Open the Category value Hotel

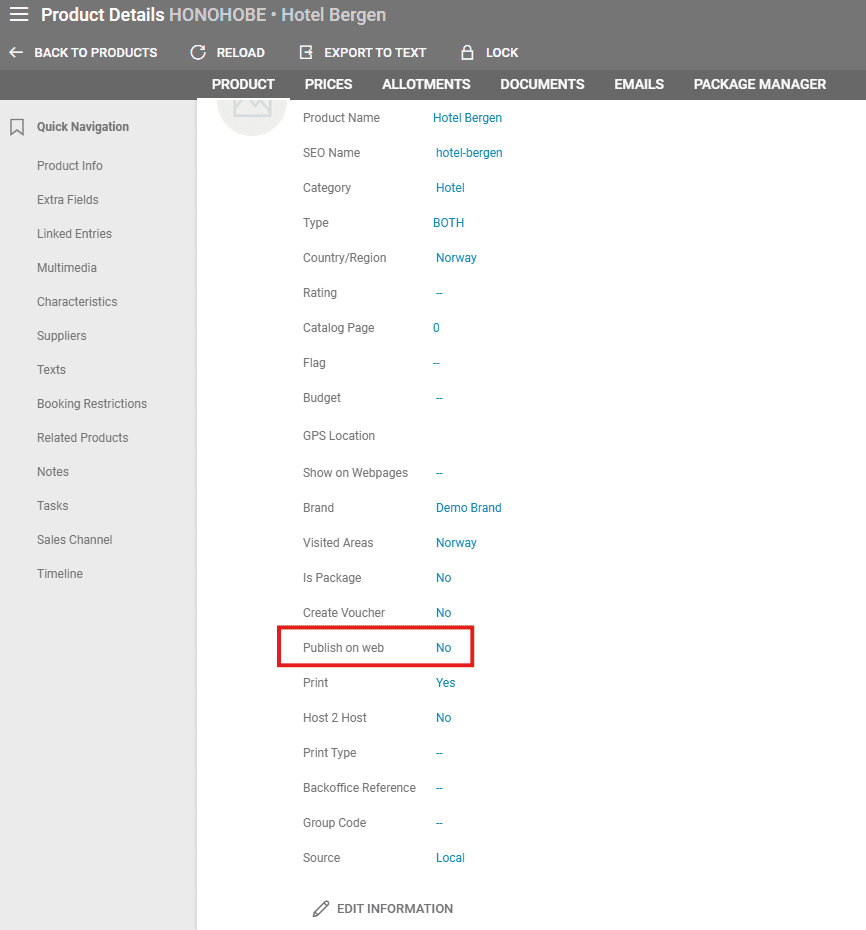pos(450,188)
